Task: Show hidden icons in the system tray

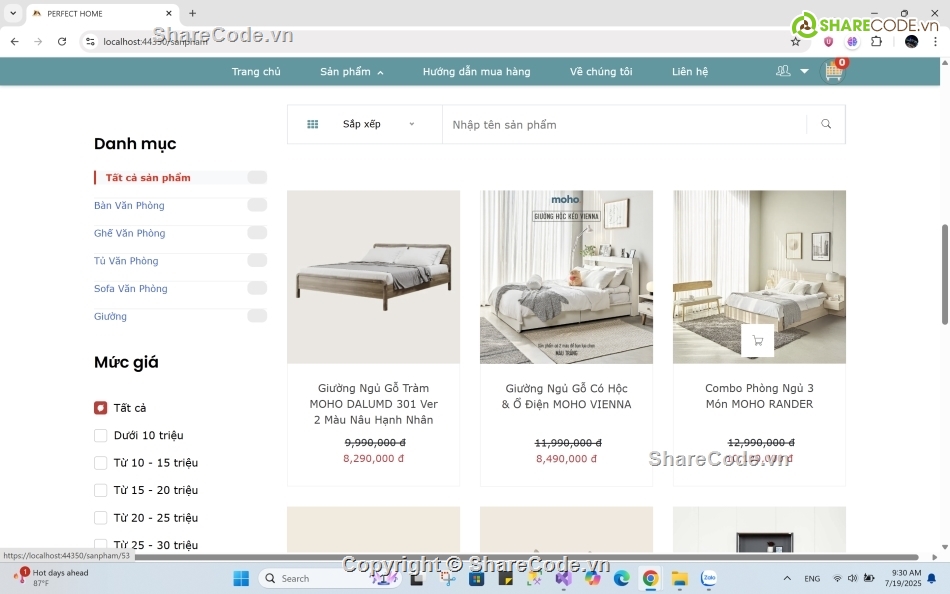Action: [x=787, y=578]
